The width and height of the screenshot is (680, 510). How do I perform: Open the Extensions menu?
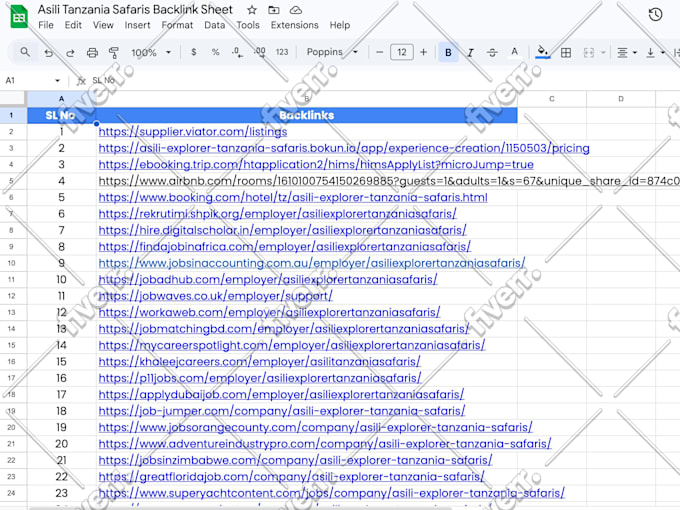(294, 25)
